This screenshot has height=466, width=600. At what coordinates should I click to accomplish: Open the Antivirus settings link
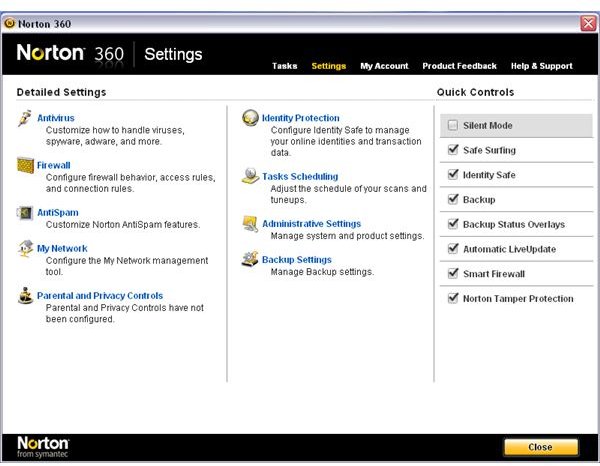pos(56,118)
